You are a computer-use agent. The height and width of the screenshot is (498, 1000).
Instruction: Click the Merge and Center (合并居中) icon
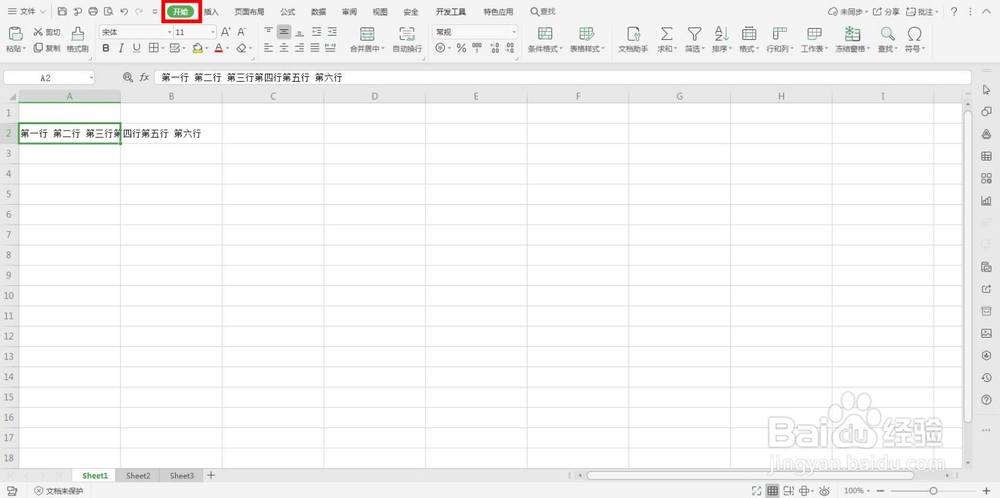367,34
